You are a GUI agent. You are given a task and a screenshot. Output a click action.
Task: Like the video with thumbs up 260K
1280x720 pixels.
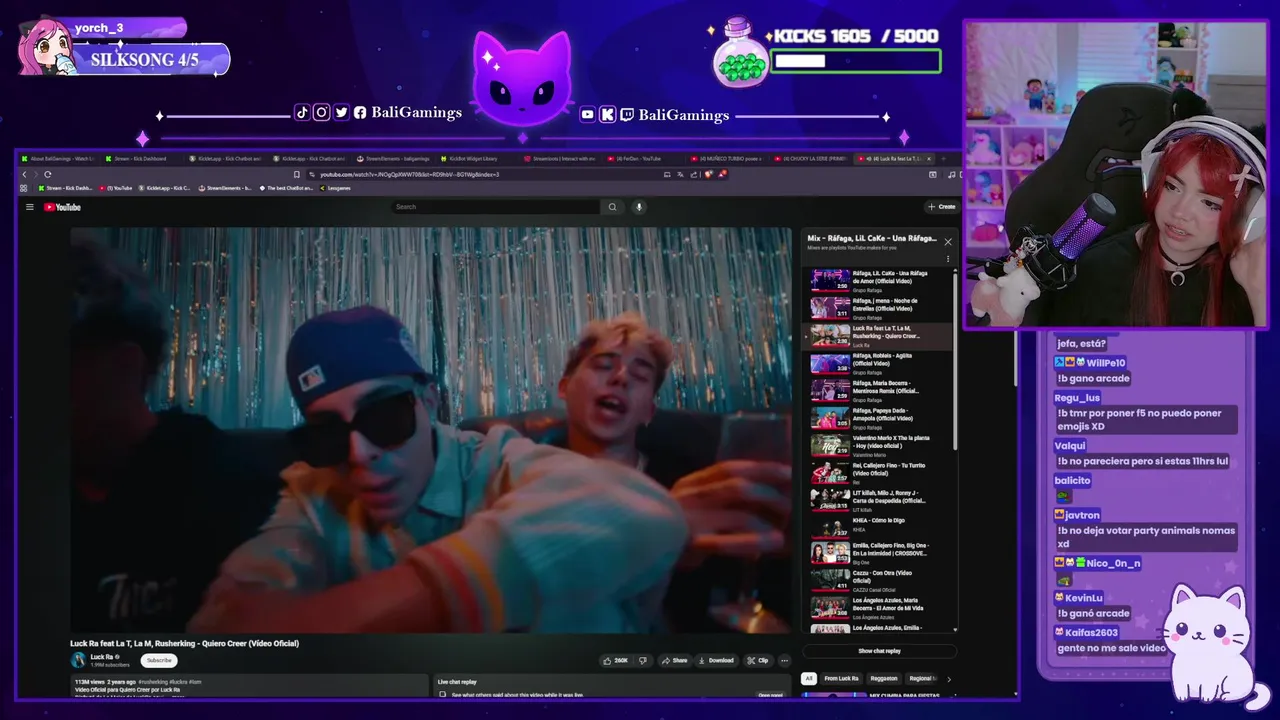[614, 660]
